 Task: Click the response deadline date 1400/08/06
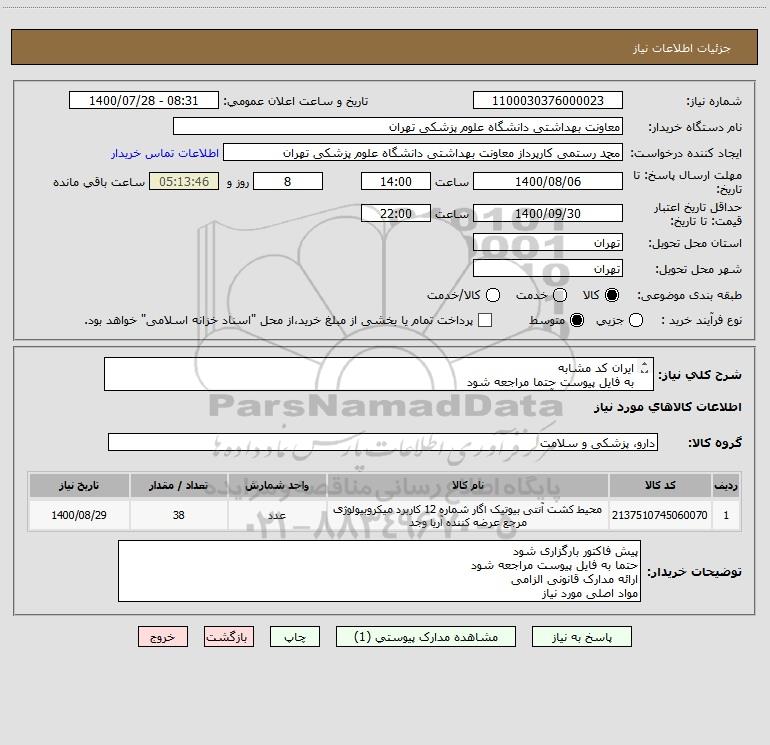548,181
